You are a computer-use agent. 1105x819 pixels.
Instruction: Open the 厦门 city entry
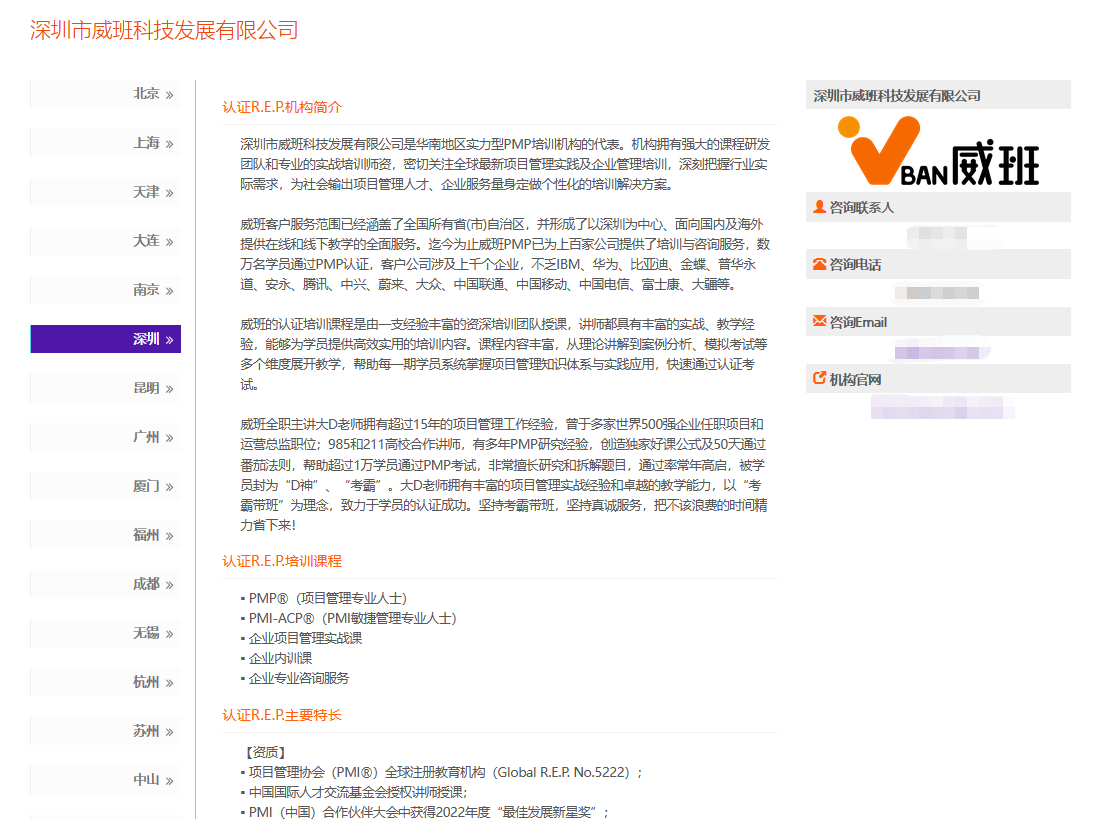[x=106, y=486]
